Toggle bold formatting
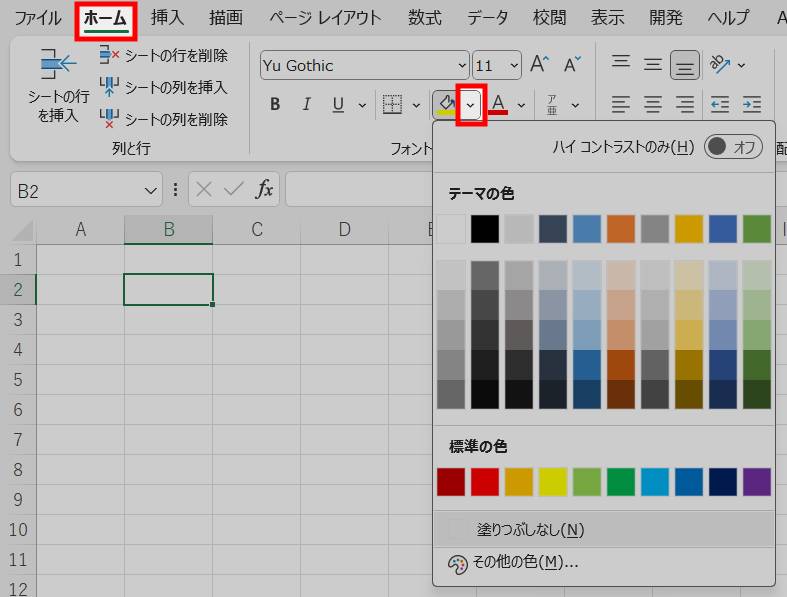This screenshot has height=597, width=787. (x=275, y=104)
